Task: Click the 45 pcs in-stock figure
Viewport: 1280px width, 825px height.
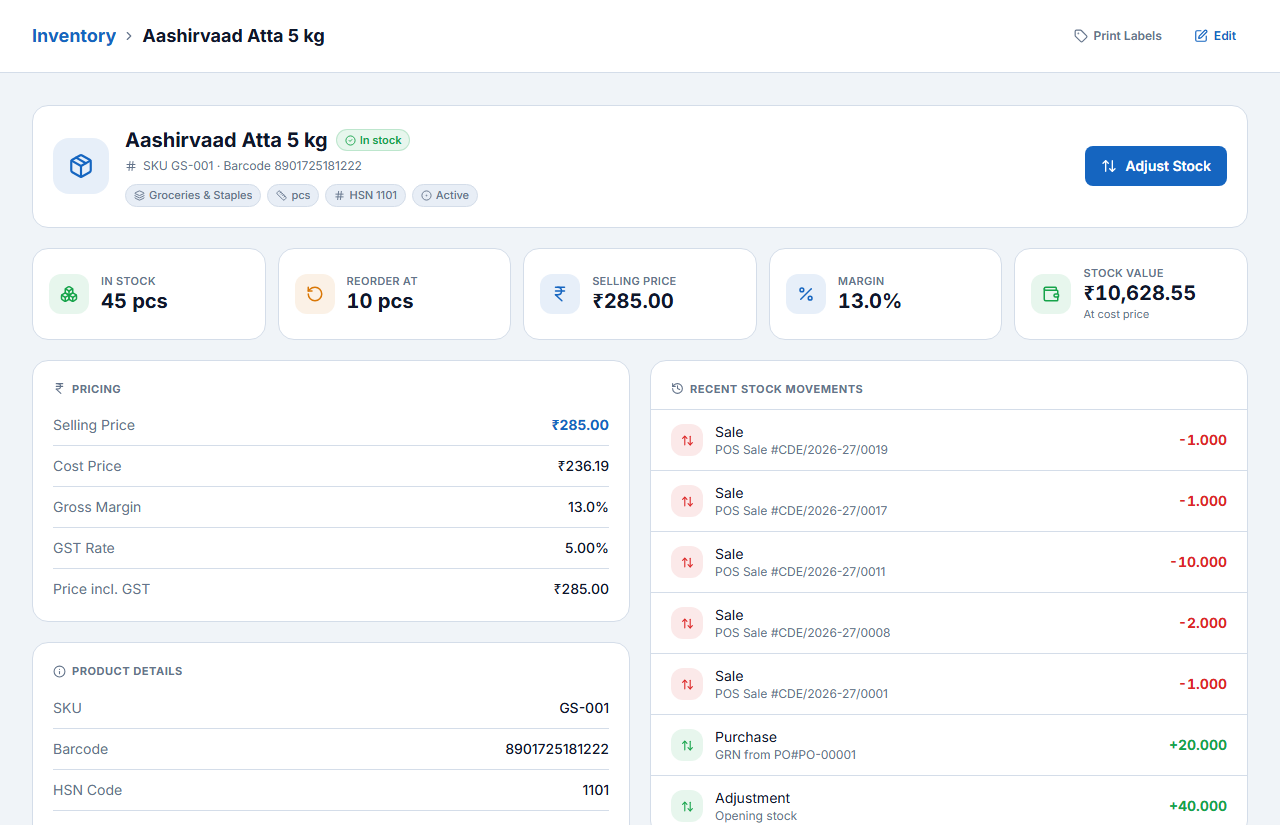Action: [x=134, y=301]
